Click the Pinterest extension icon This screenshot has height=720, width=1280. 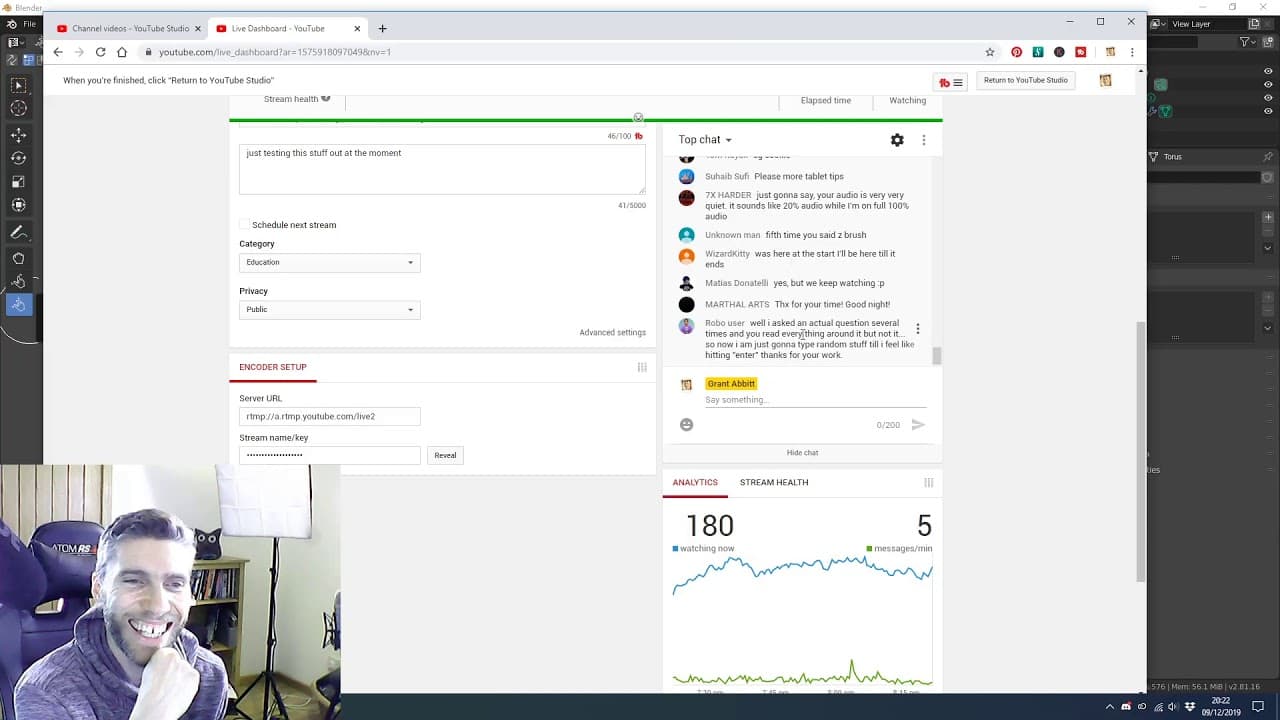[x=1016, y=52]
